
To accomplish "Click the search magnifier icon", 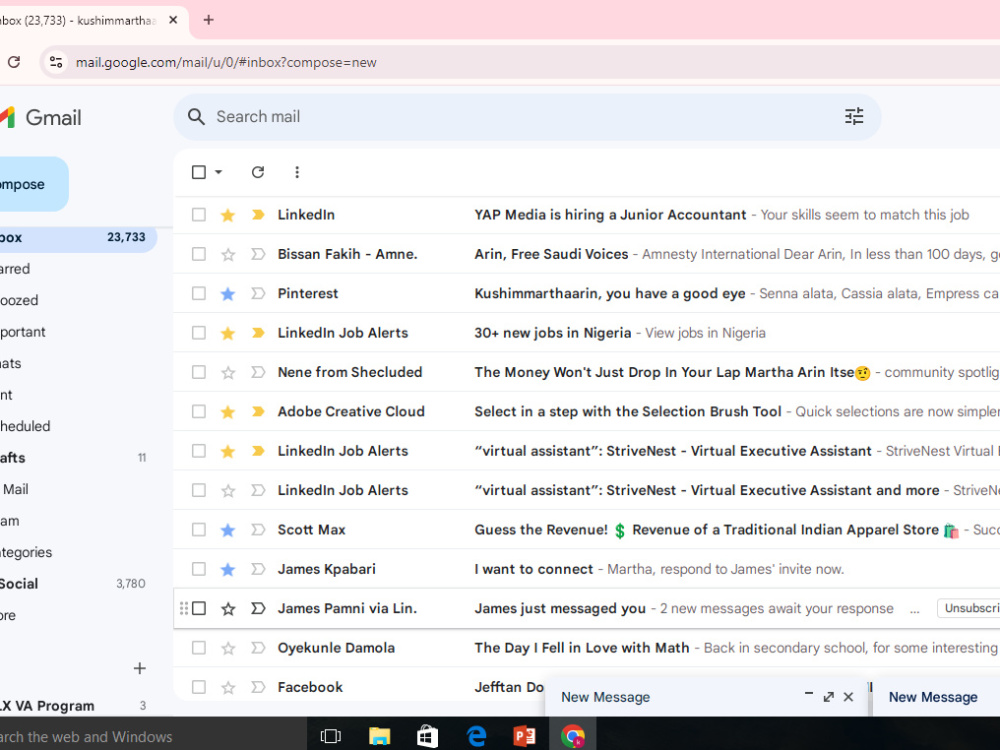I will [x=196, y=117].
